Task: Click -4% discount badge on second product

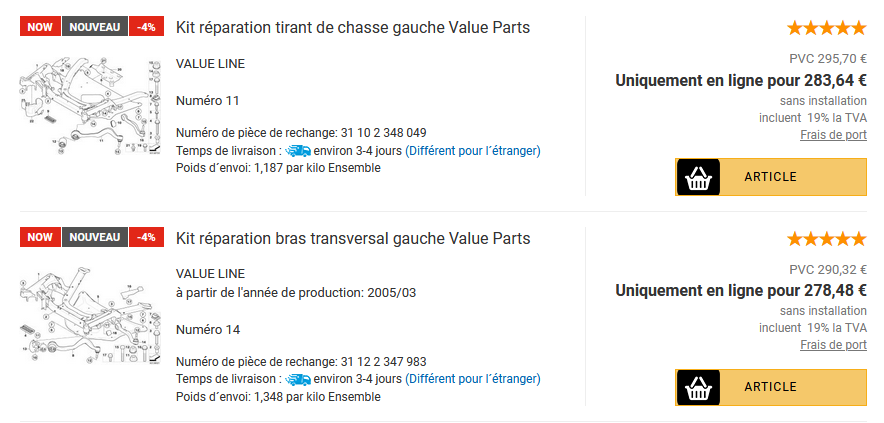Action: point(147,237)
